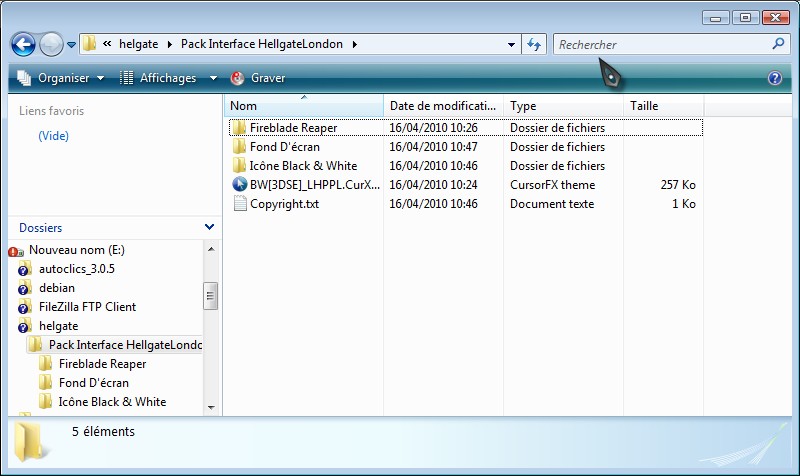This screenshot has height=476, width=800.
Task: Click the Dossiers pane label
Action: [40, 228]
